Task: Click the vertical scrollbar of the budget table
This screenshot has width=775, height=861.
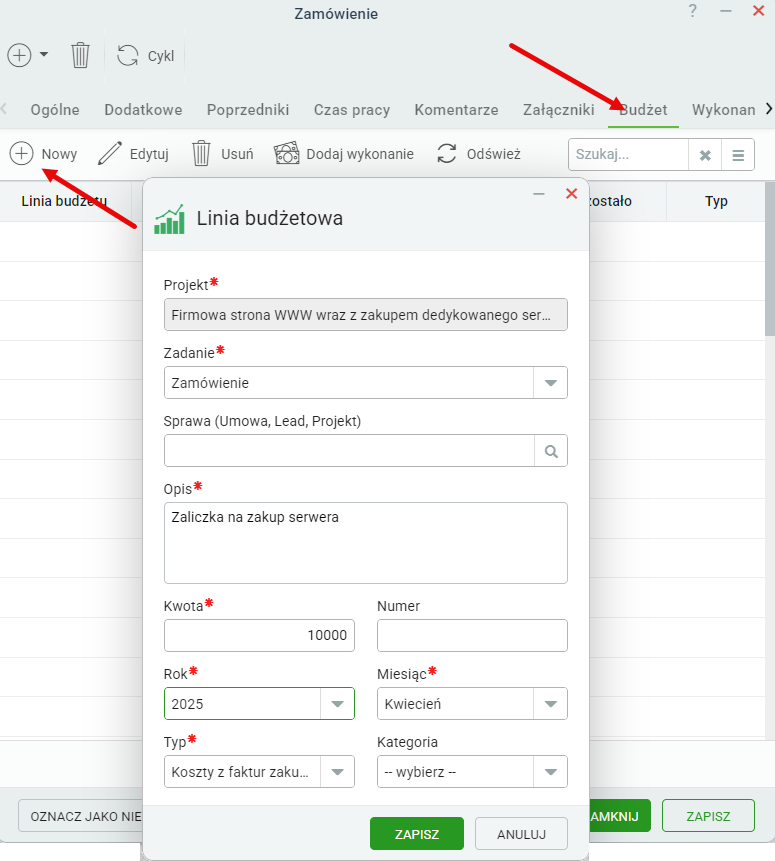Action: [770, 259]
